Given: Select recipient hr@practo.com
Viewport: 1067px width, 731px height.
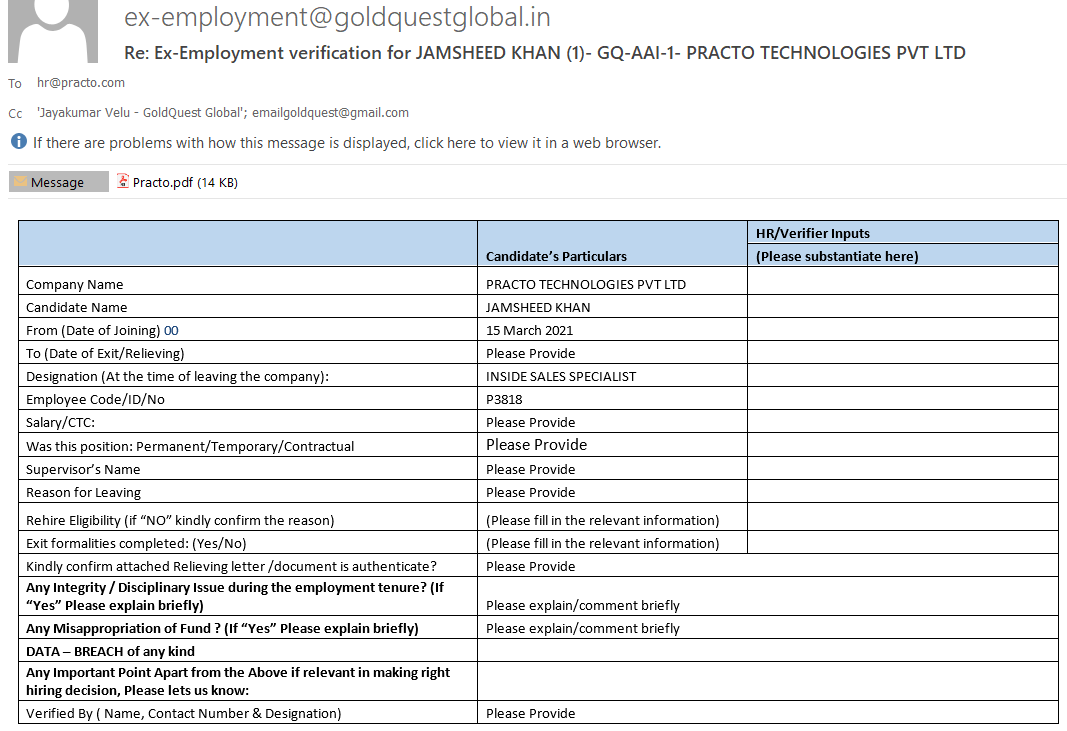Looking at the screenshot, I should pos(81,82).
